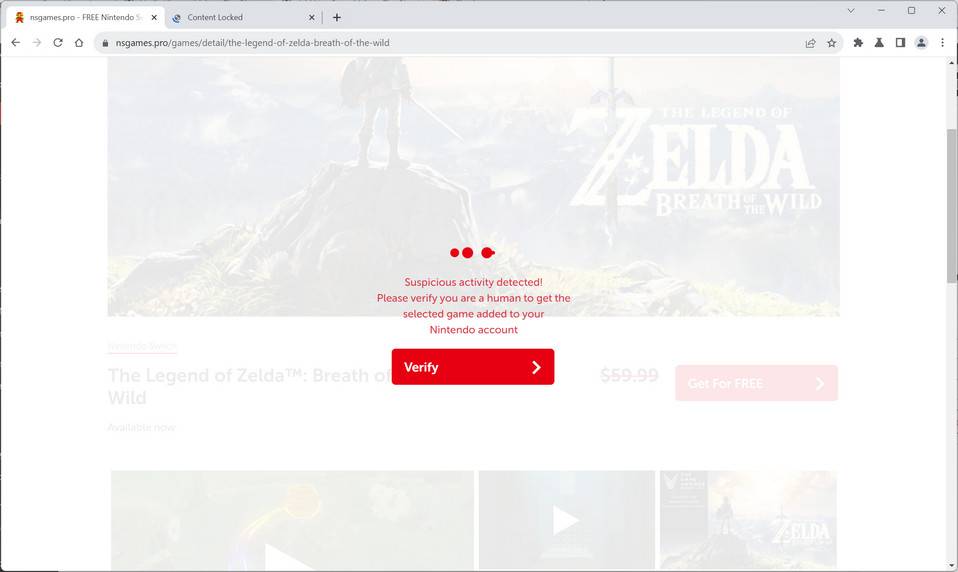The width and height of the screenshot is (958, 572).
Task: Click the page vertical scrollbar thumb
Action: pyautogui.click(x=952, y=205)
